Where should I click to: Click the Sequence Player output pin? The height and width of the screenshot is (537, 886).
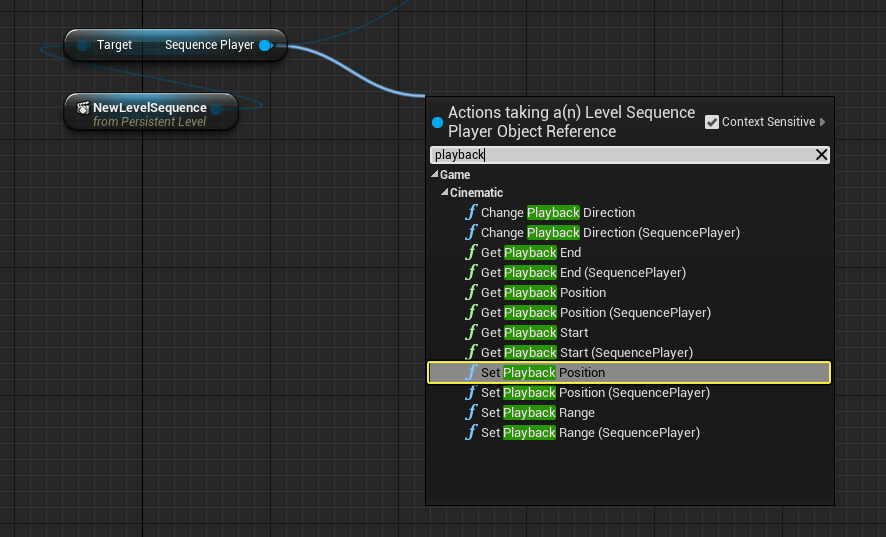(x=264, y=45)
